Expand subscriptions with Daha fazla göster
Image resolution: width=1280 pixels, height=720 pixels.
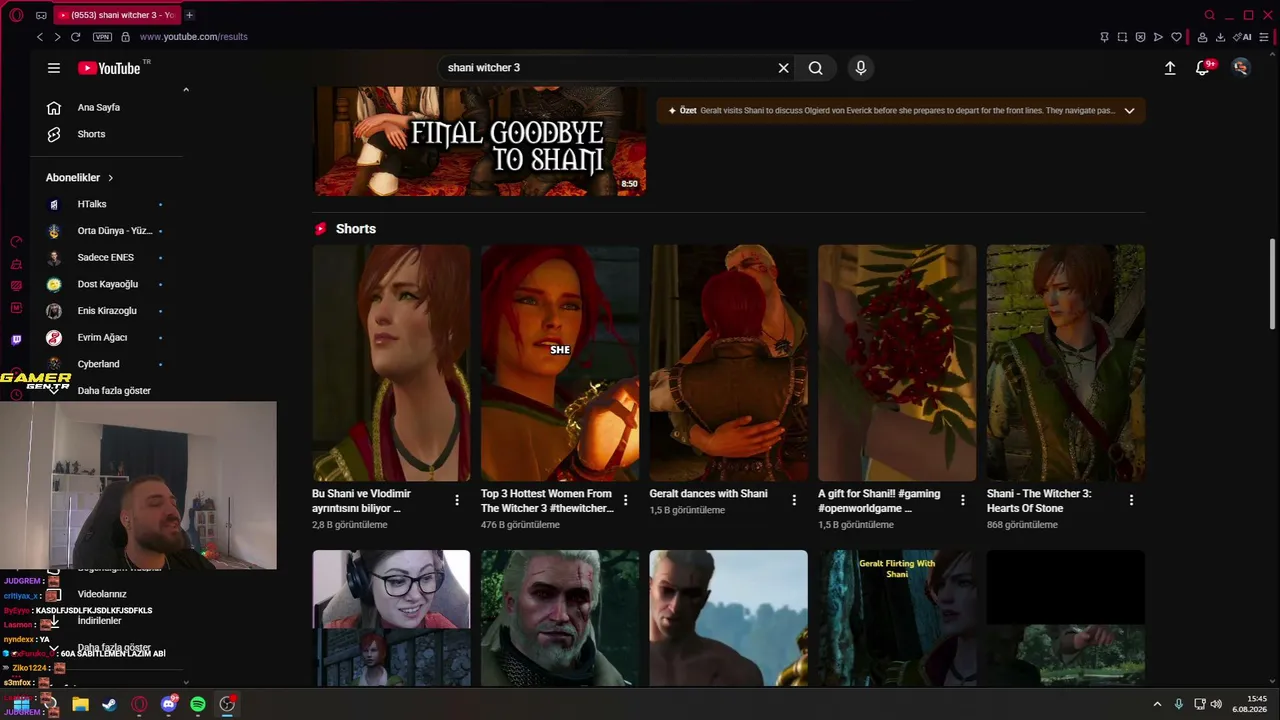click(114, 391)
